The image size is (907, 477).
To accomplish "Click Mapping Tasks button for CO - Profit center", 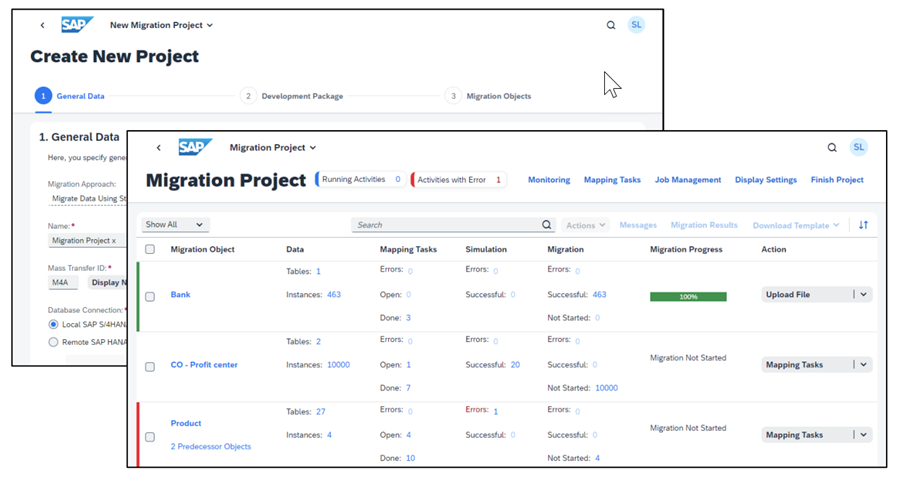I will (x=808, y=365).
